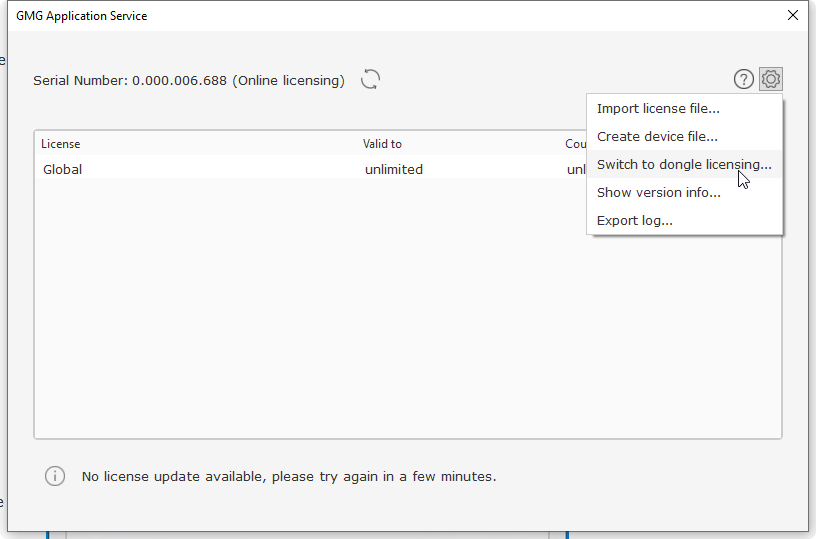Open Show version info...
The height and width of the screenshot is (539, 816).
pos(684,192)
